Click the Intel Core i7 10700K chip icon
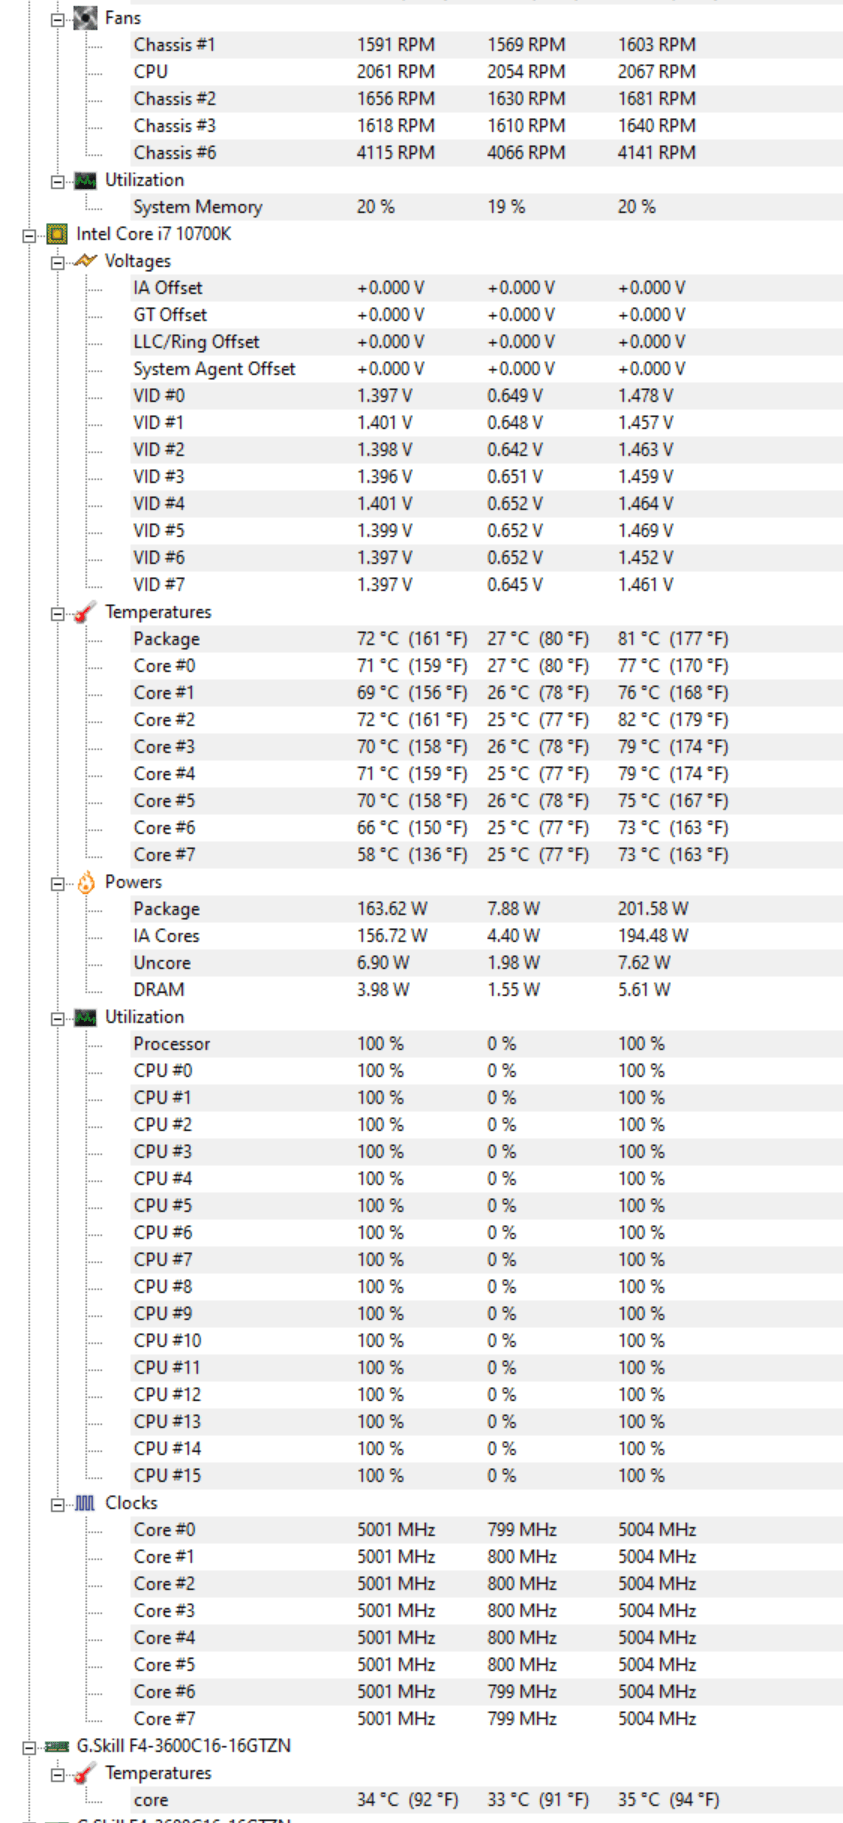The image size is (843, 1823). [x=57, y=234]
